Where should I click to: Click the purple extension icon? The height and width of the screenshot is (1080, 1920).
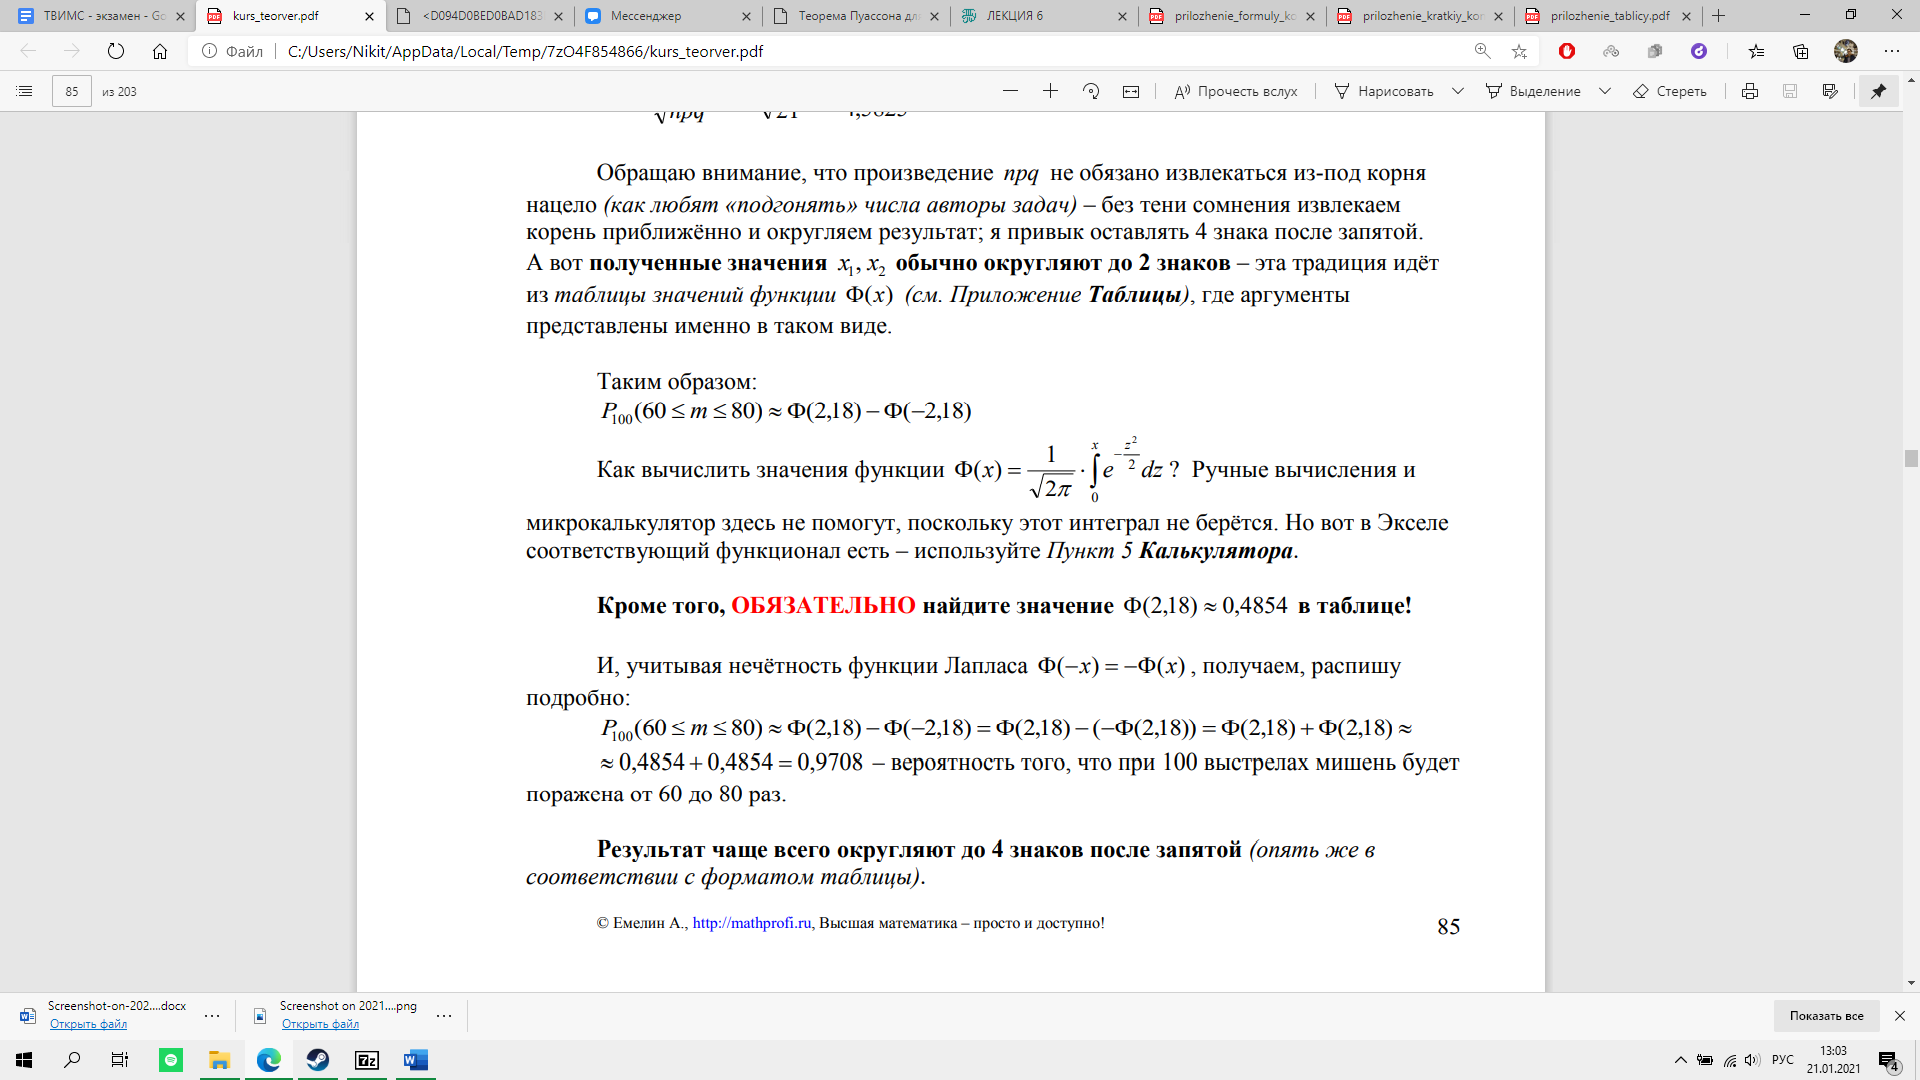(x=1699, y=51)
